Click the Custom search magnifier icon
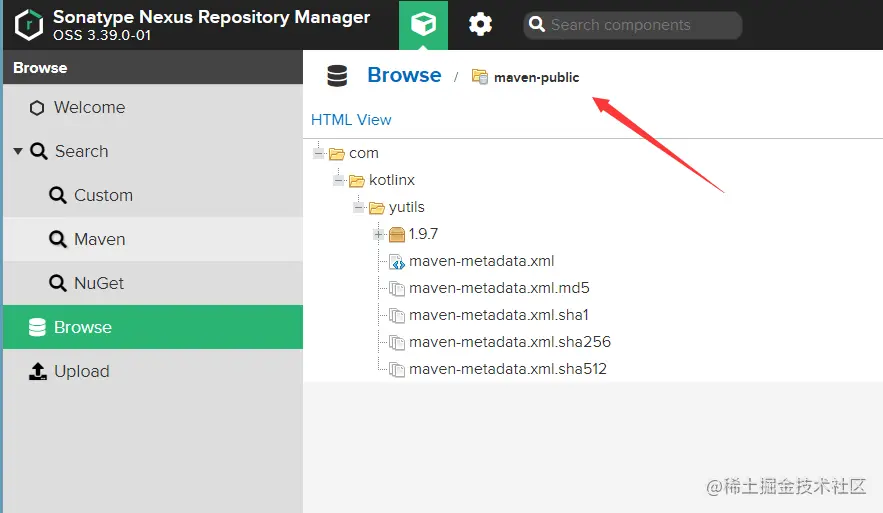Viewport: 883px width, 513px height. [57, 195]
